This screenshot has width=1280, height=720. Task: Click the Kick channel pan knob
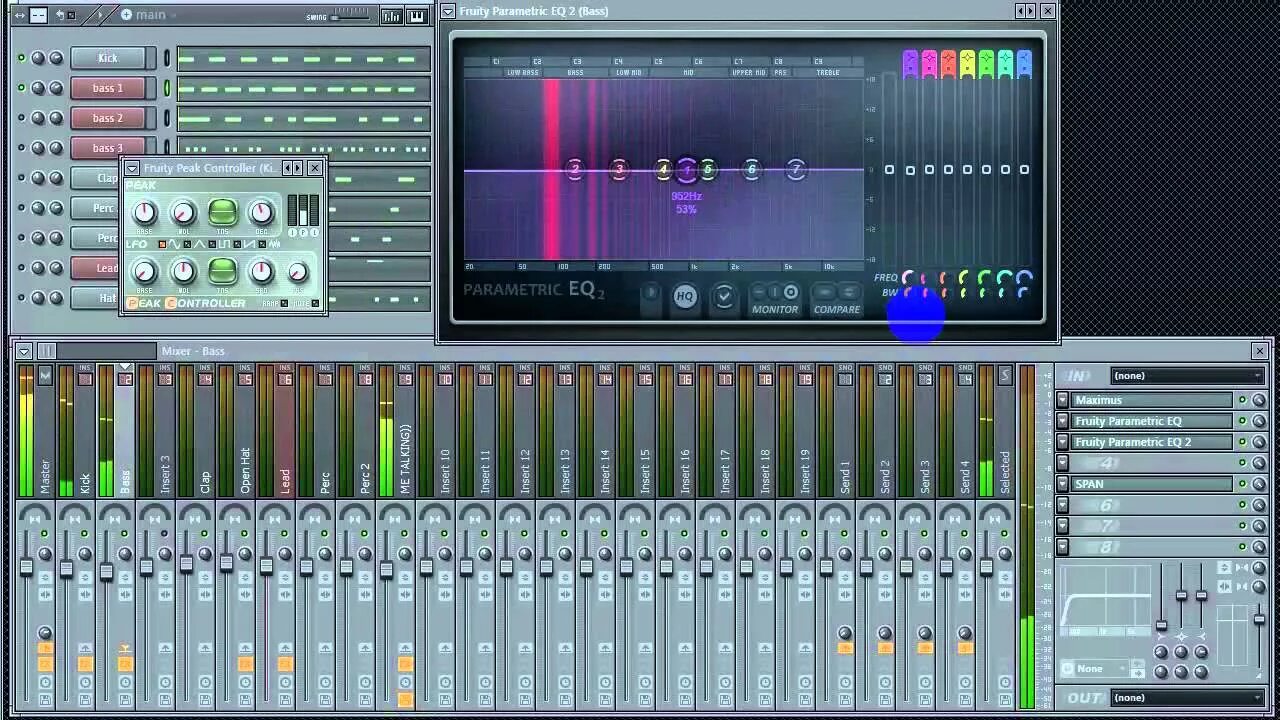pyautogui.click(x=38, y=58)
